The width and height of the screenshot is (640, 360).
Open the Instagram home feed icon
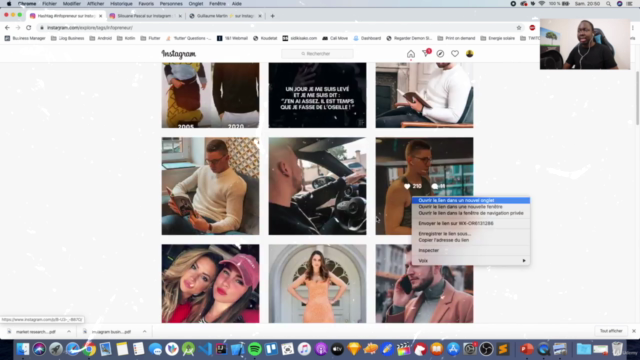pos(411,54)
